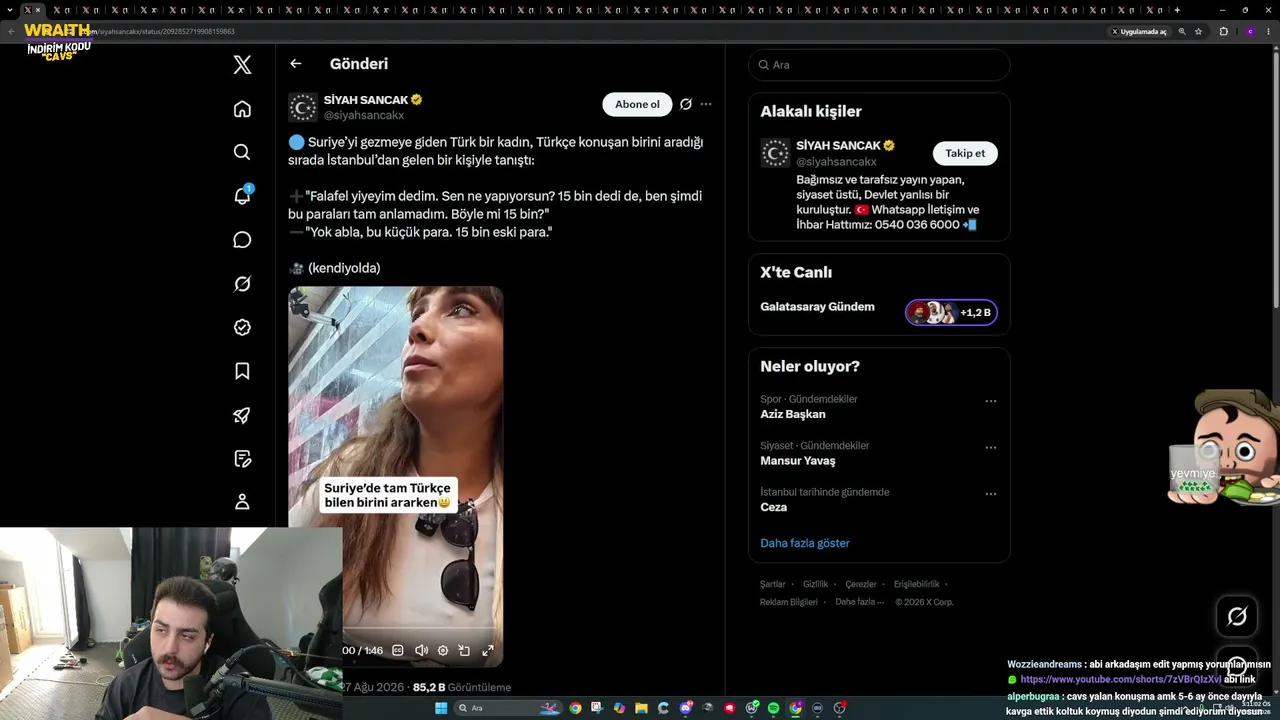Open trending topic Ceza
Image resolution: width=1280 pixels, height=720 pixels.
pos(773,507)
